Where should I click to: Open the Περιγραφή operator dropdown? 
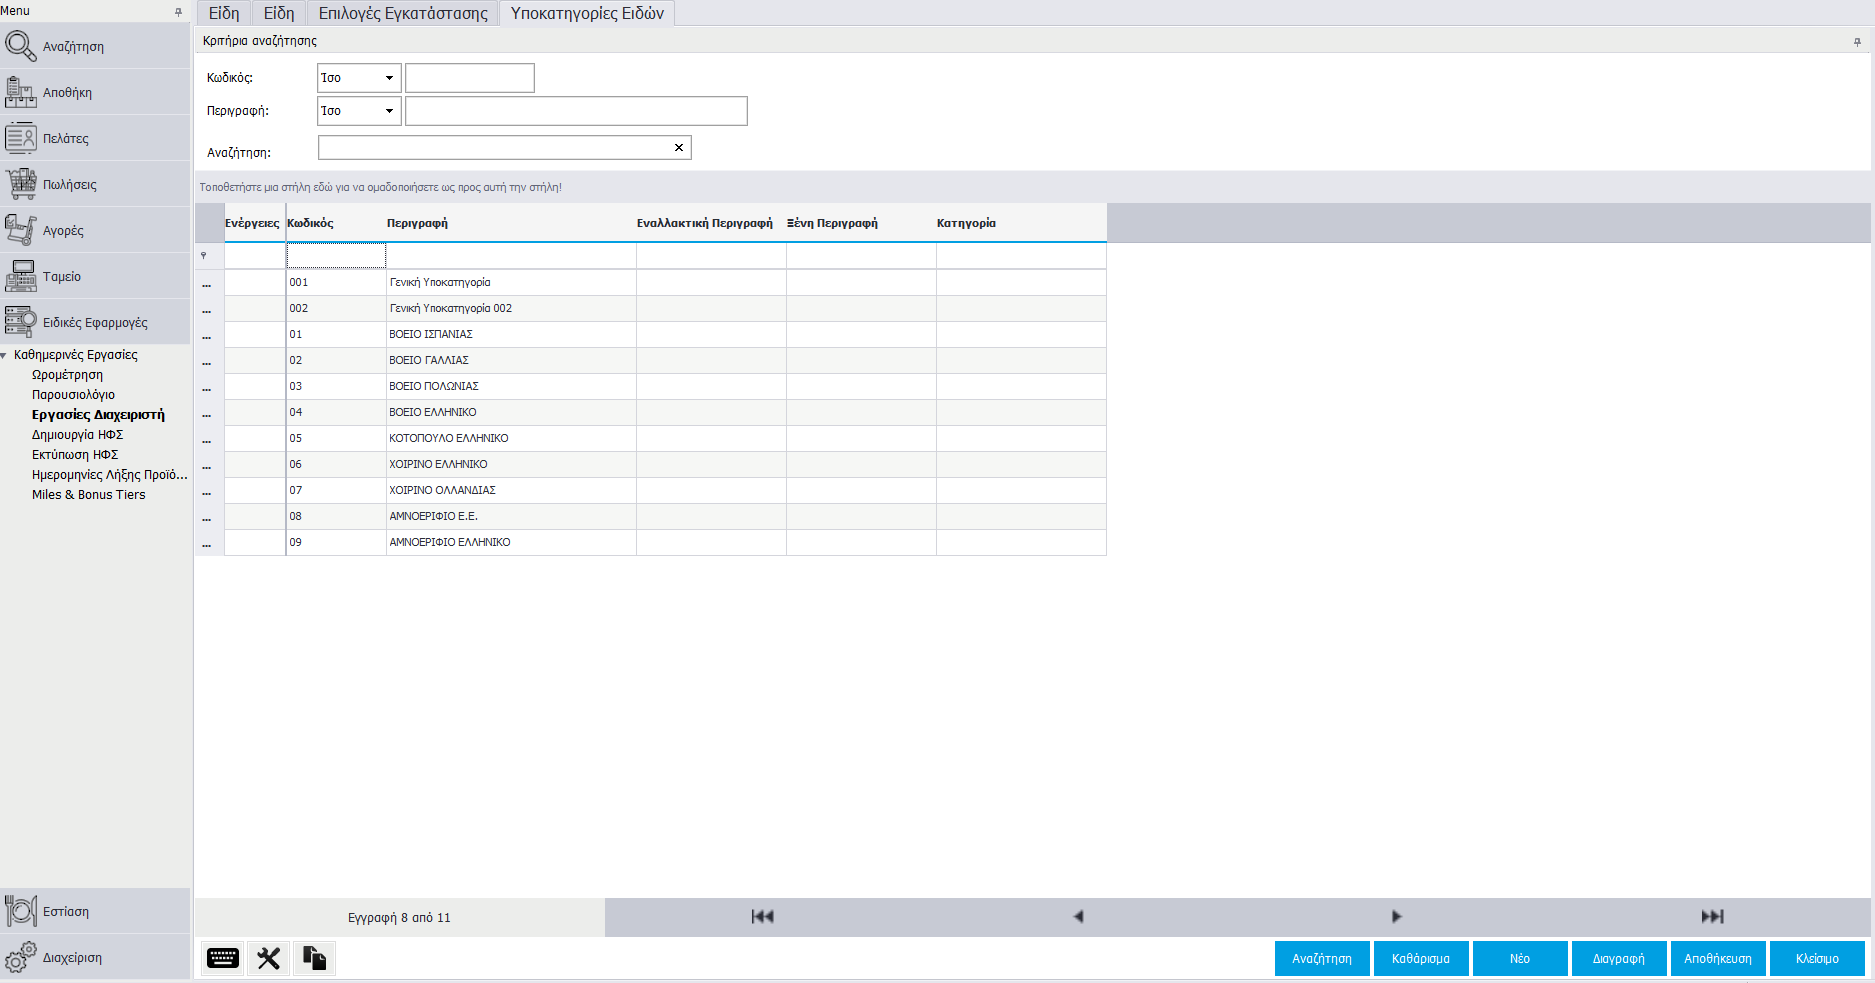coord(389,111)
